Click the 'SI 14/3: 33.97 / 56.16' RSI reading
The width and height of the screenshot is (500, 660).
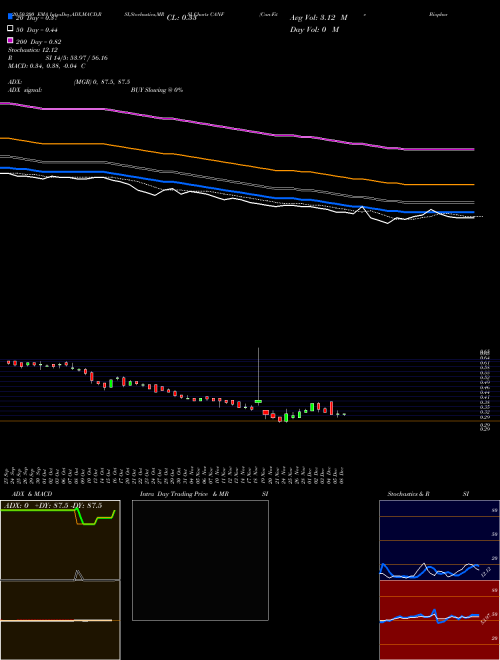click(77, 58)
